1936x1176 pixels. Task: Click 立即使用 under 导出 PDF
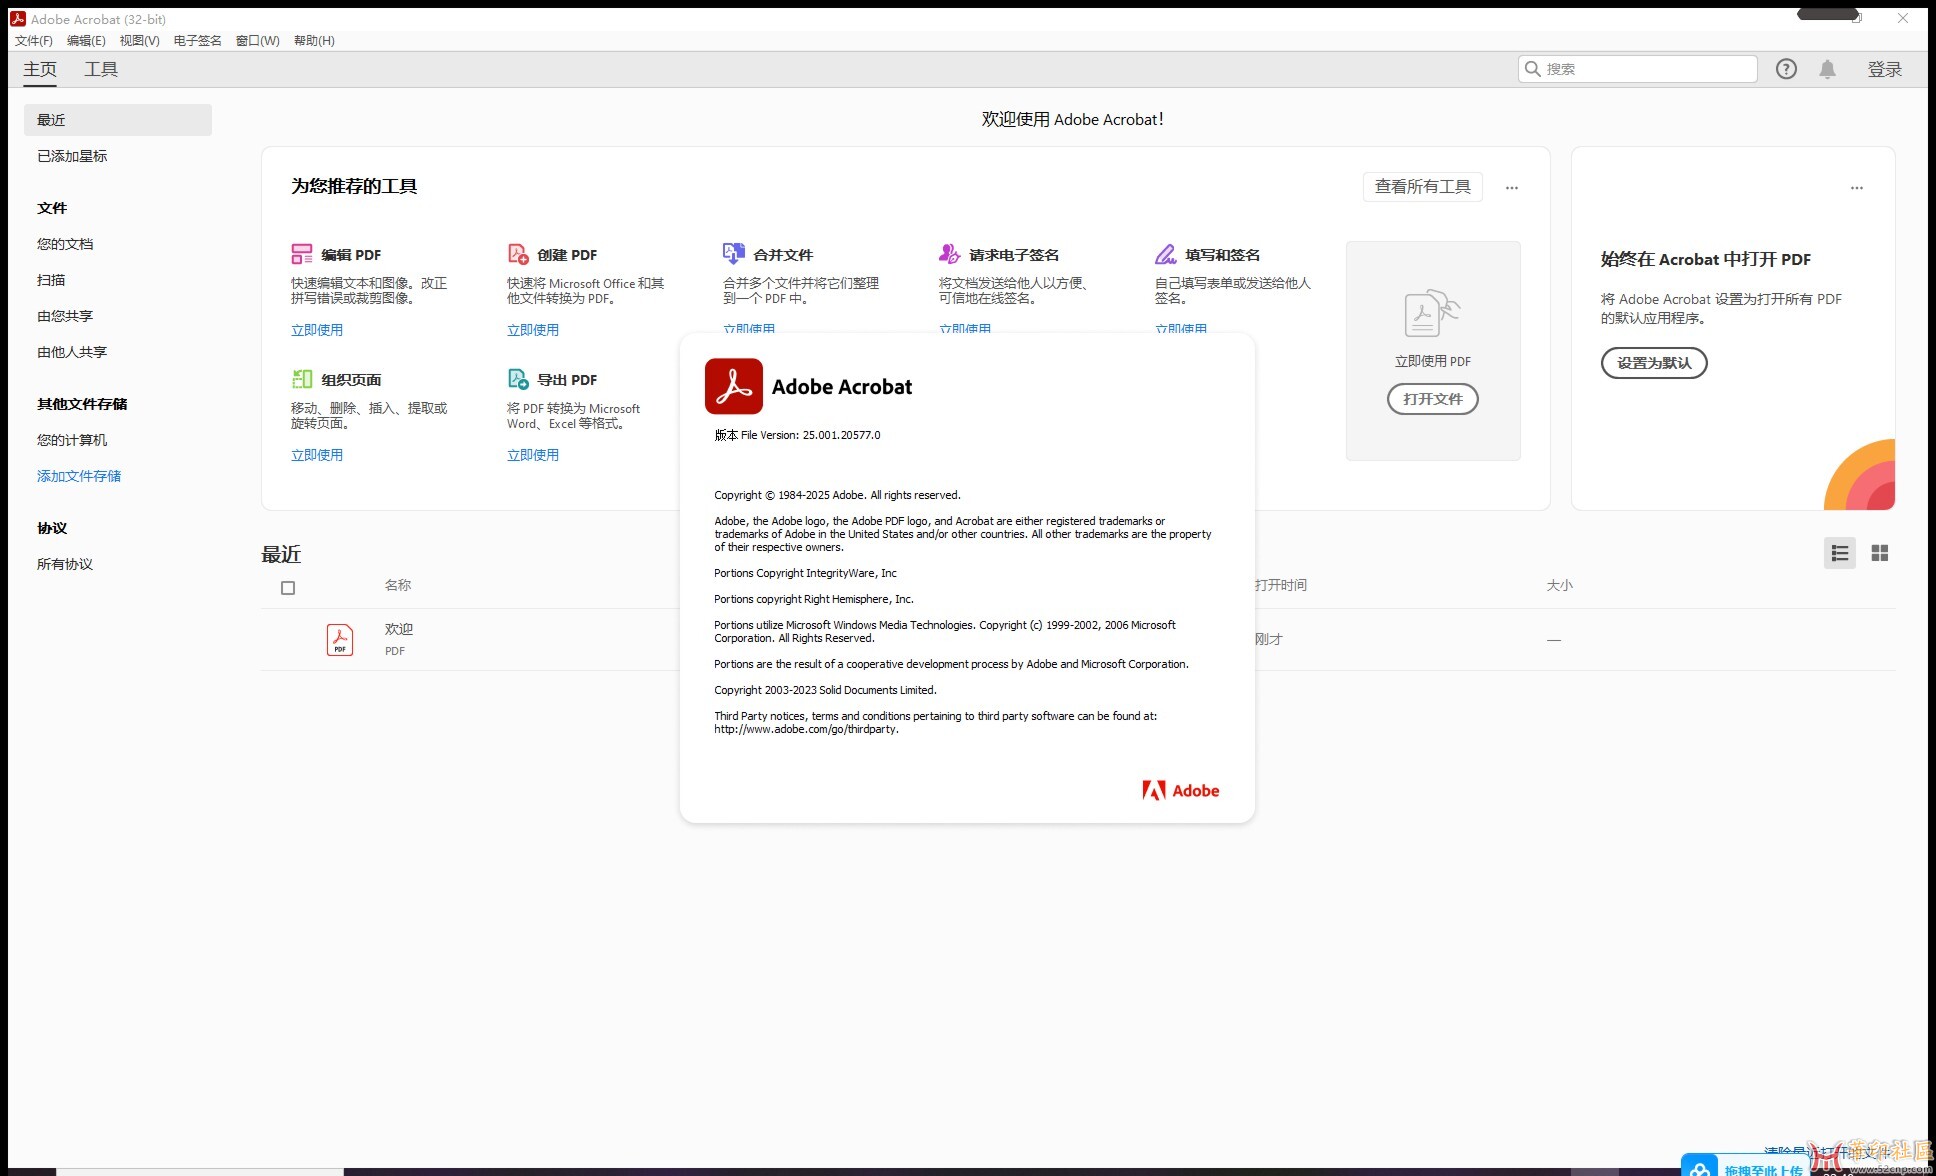(533, 455)
